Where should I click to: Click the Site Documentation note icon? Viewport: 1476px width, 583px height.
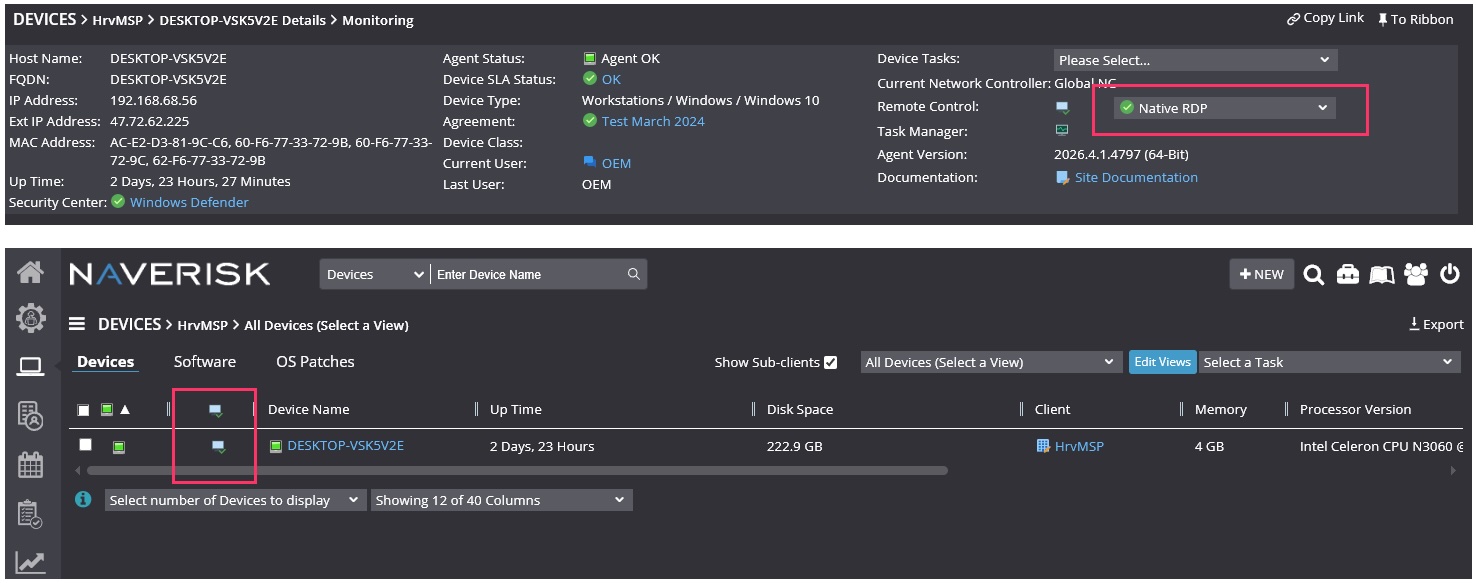click(x=1063, y=177)
